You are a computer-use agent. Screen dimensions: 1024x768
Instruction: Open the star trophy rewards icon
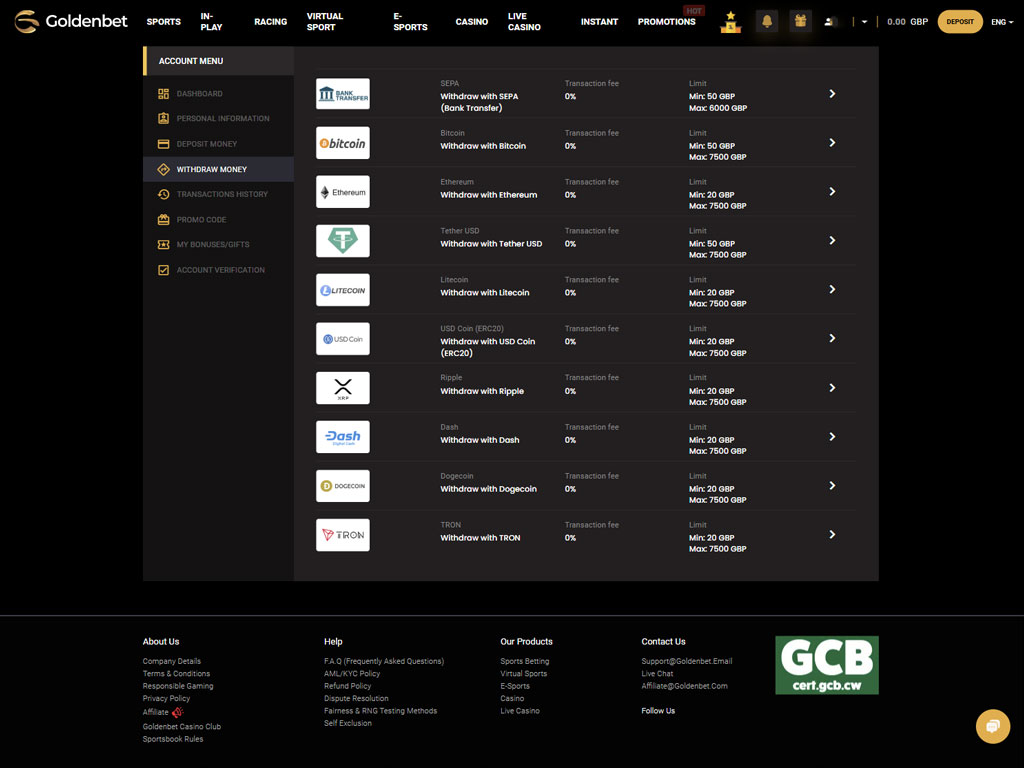(x=730, y=22)
